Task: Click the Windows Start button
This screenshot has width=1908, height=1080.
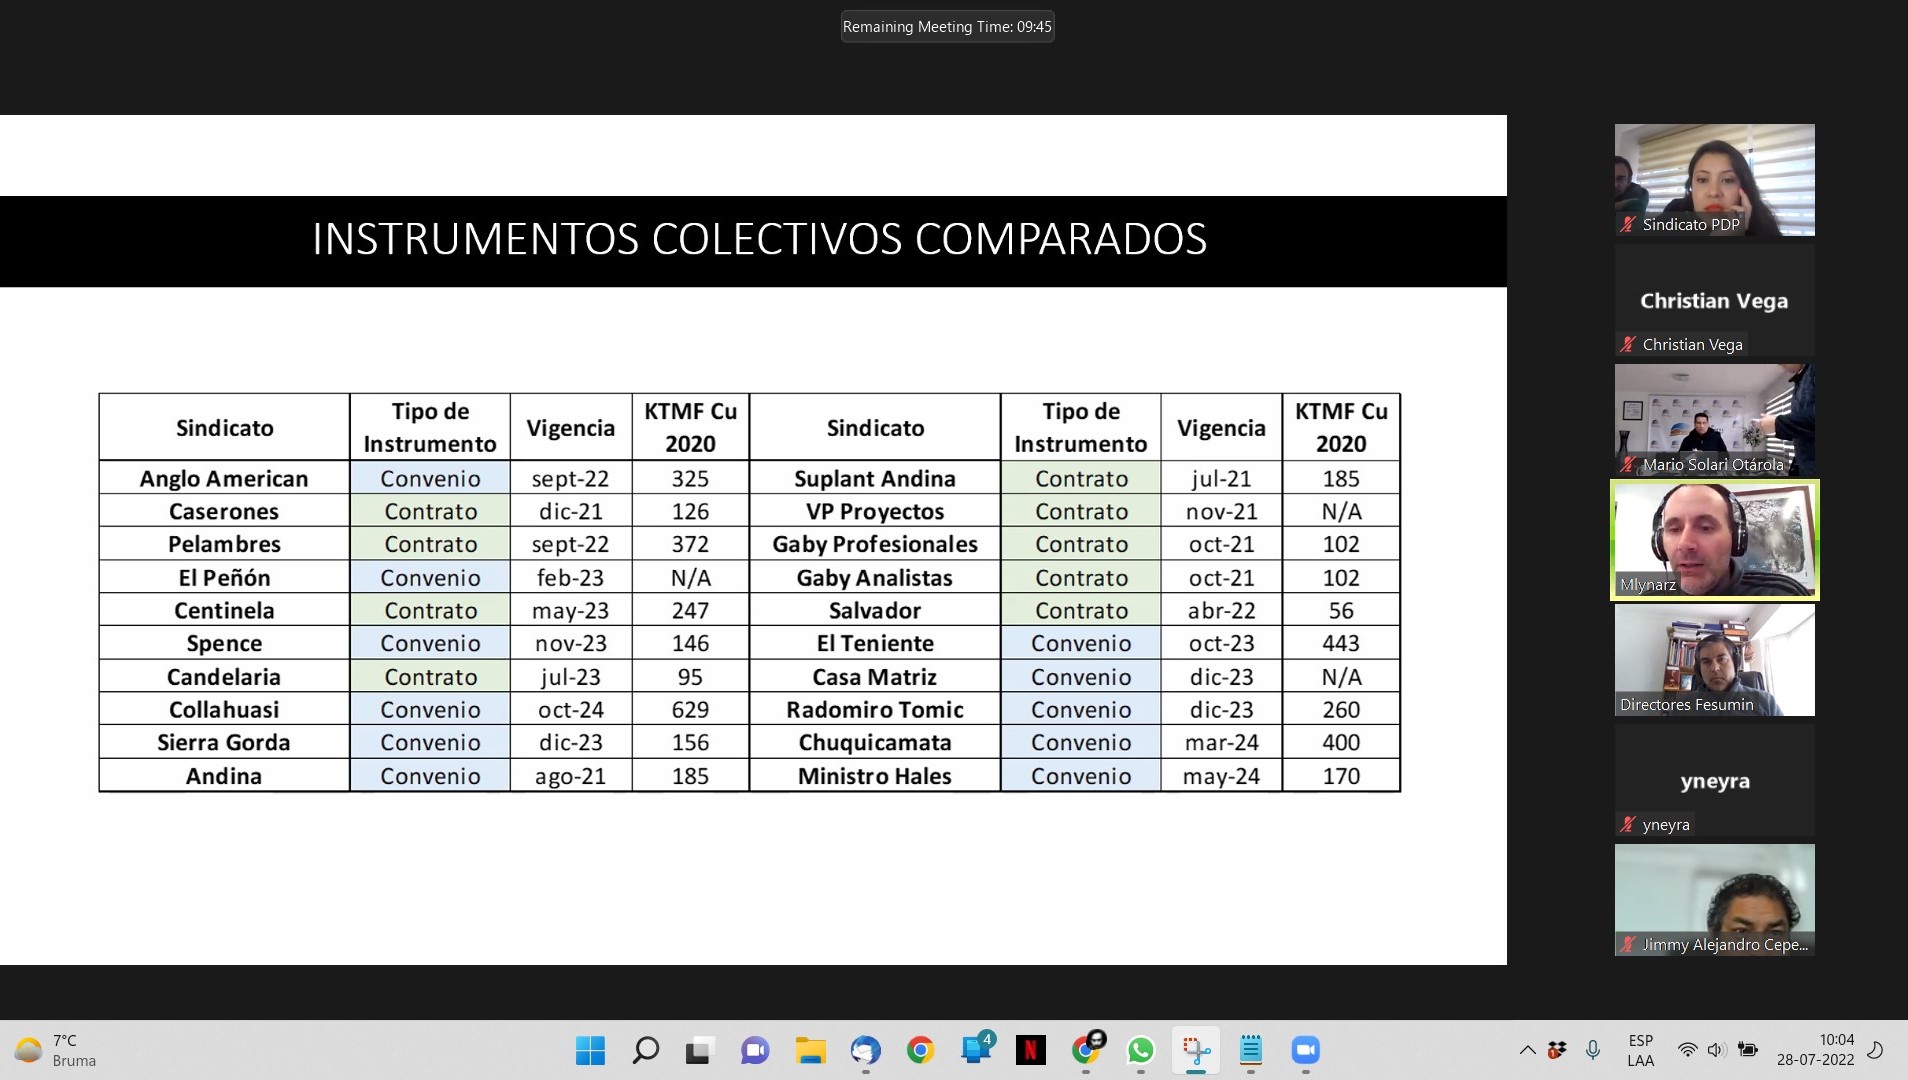Action: pyautogui.click(x=590, y=1050)
